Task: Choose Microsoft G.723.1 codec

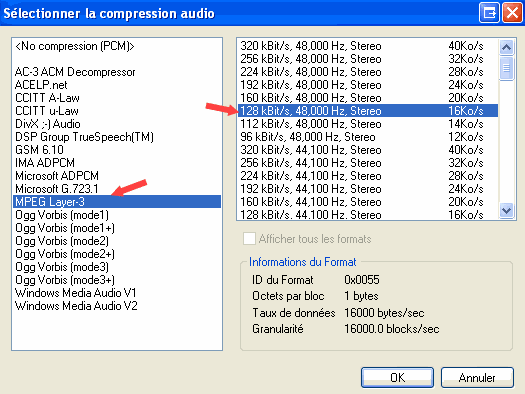Action: 117,189
